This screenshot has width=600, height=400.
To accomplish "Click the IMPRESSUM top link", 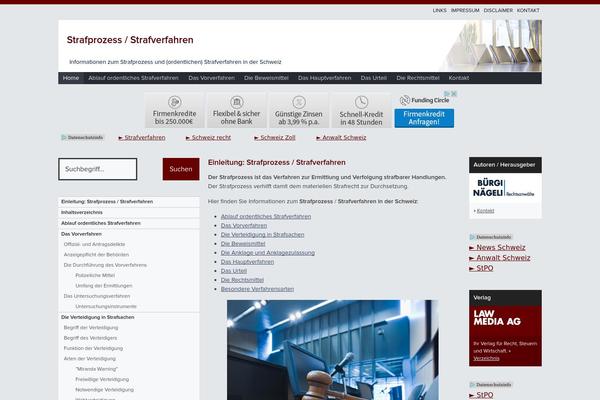I will pos(465,10).
